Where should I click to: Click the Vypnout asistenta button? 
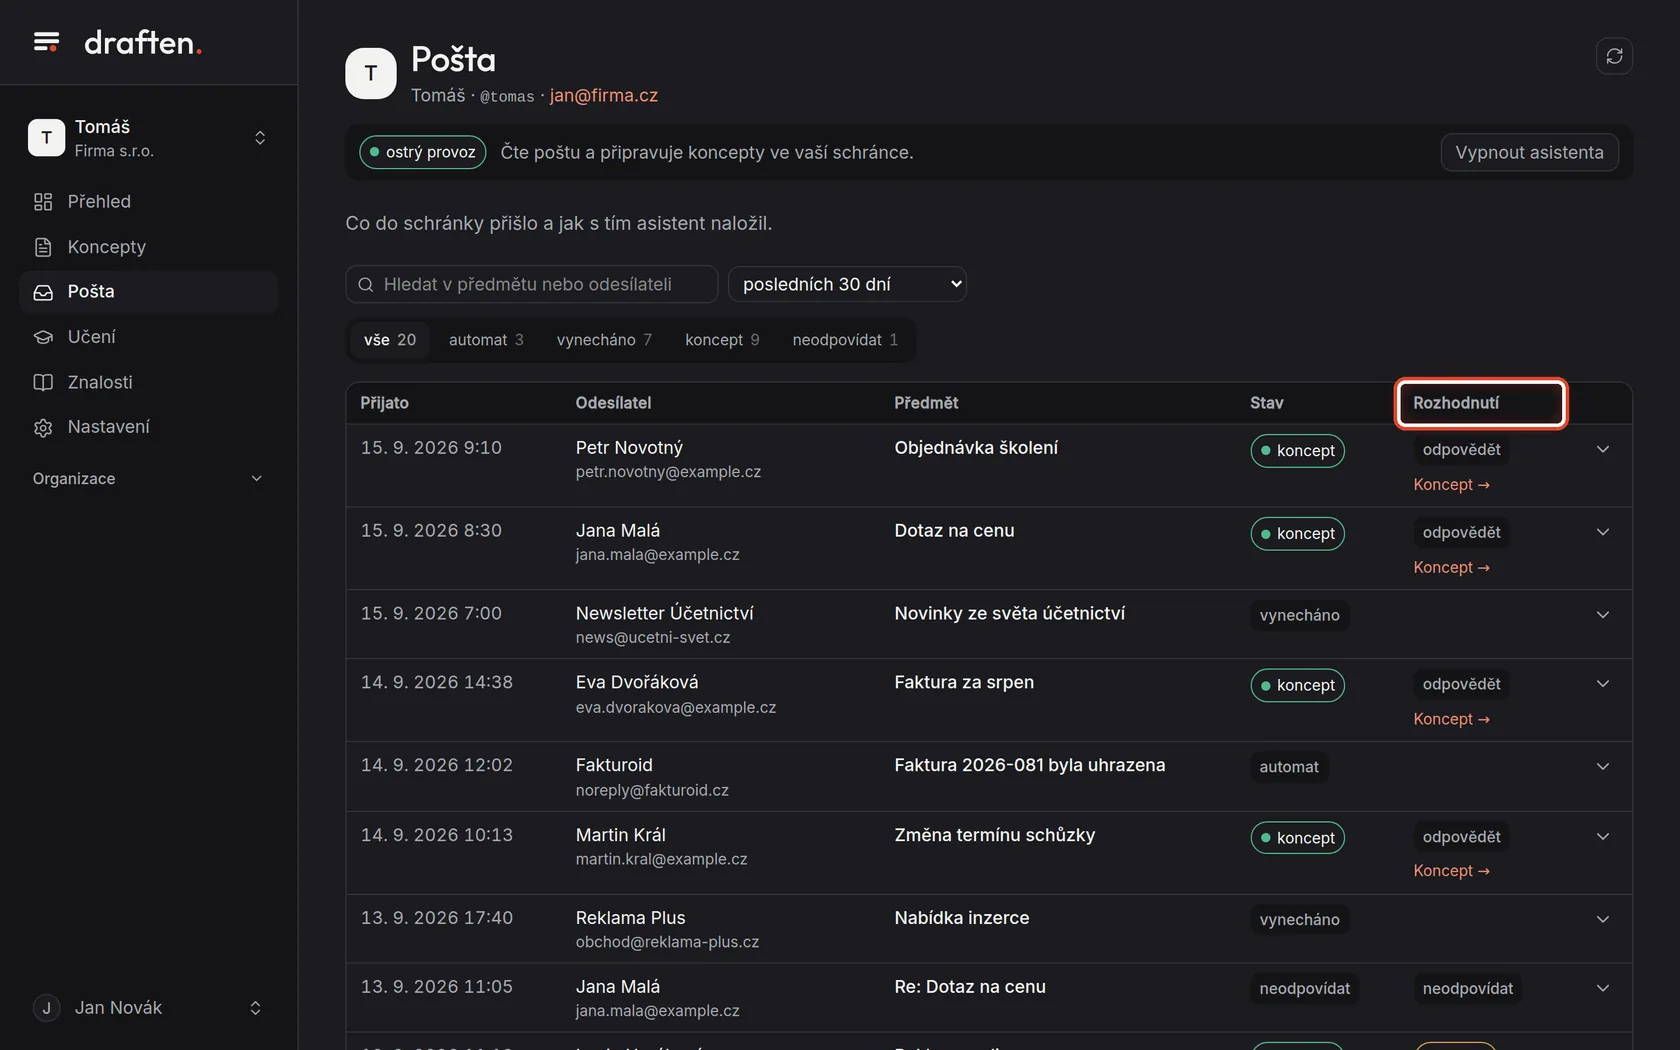click(x=1529, y=152)
